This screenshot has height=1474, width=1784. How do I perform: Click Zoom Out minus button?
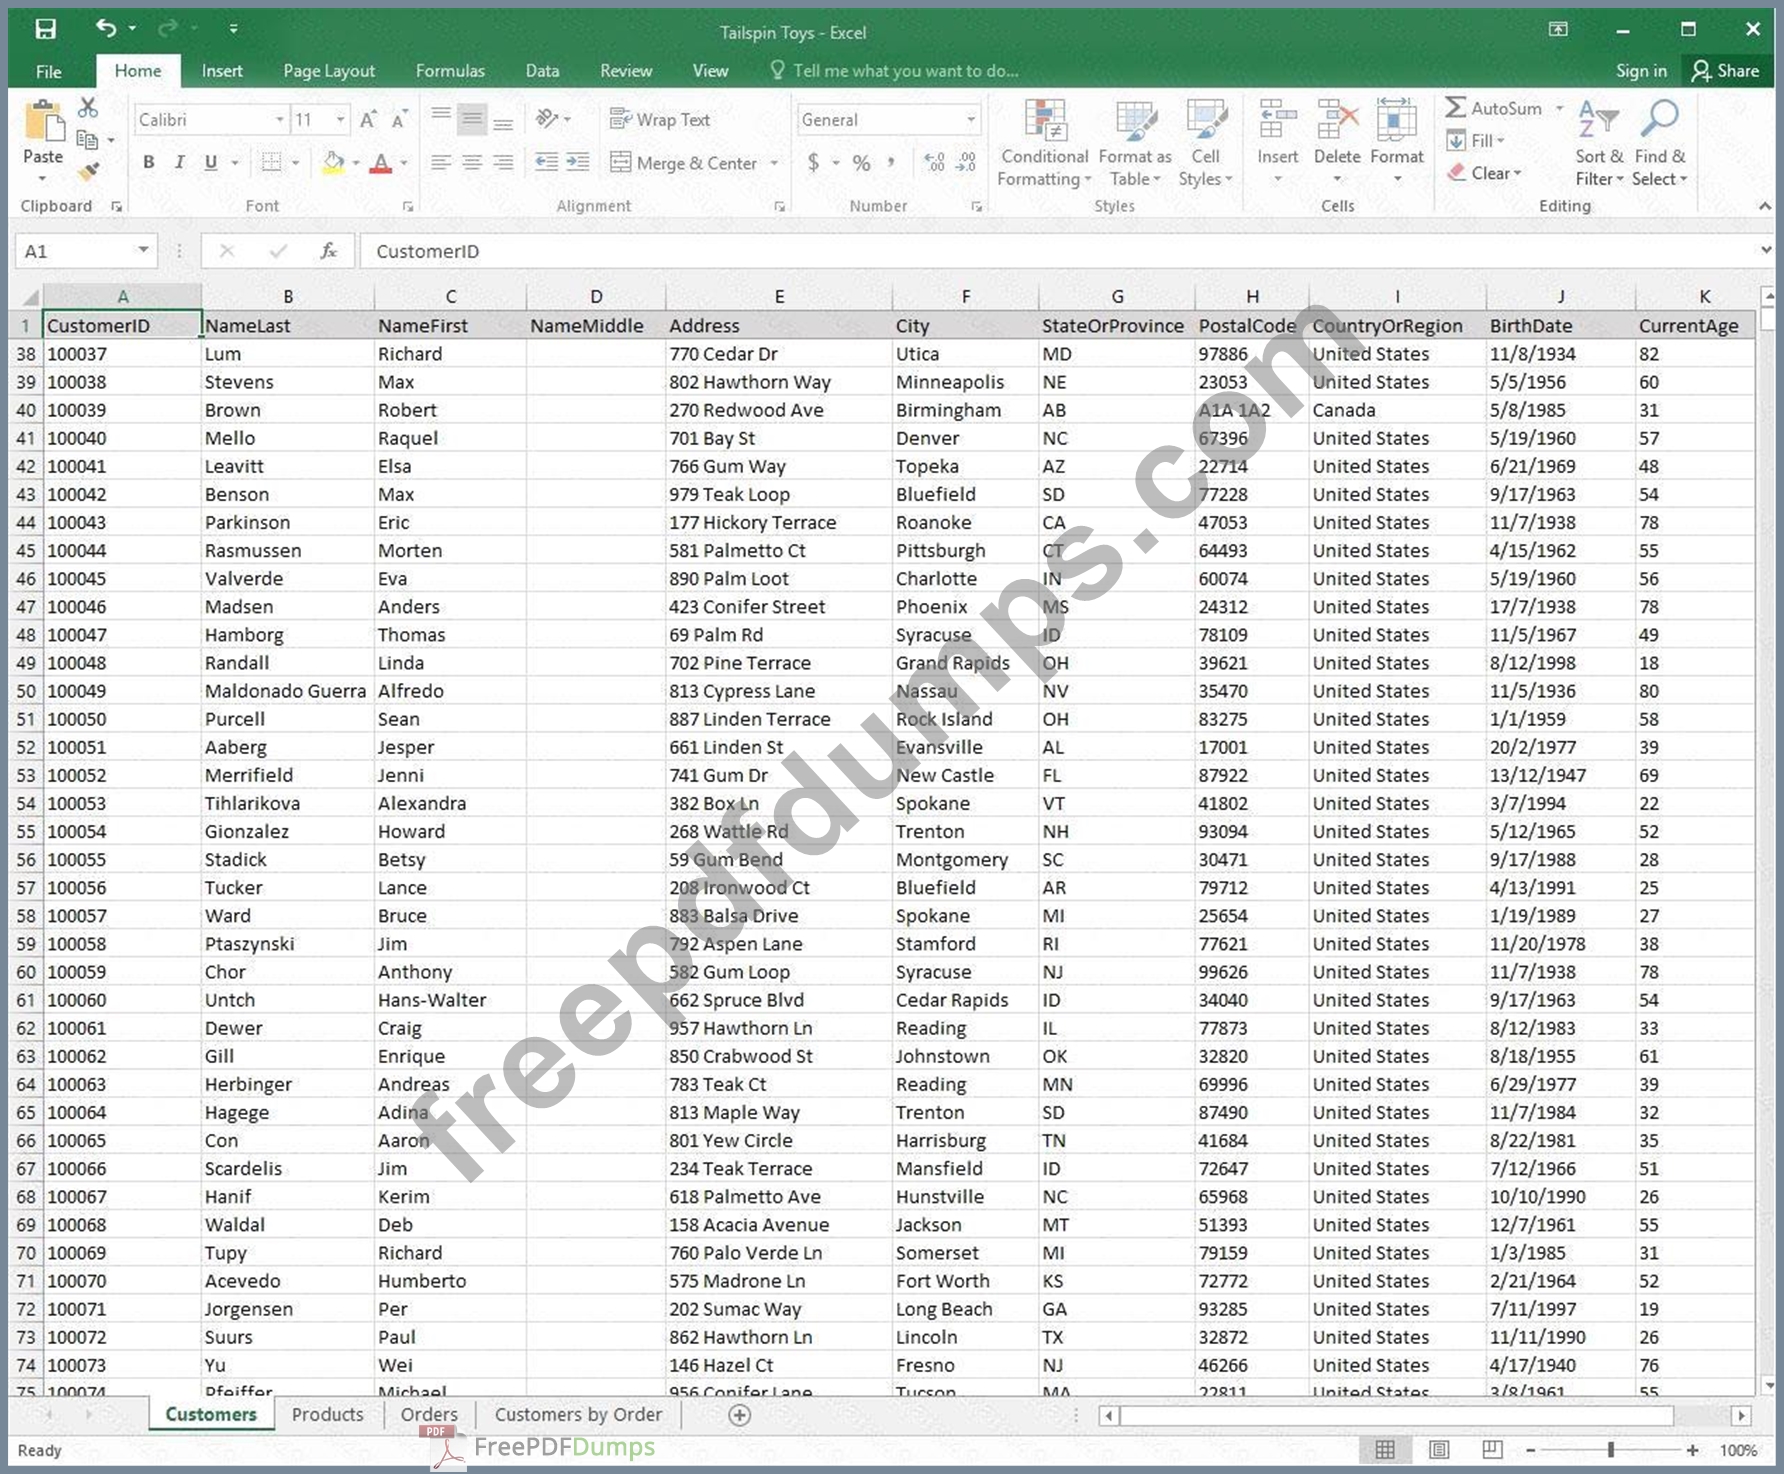point(1530,1450)
